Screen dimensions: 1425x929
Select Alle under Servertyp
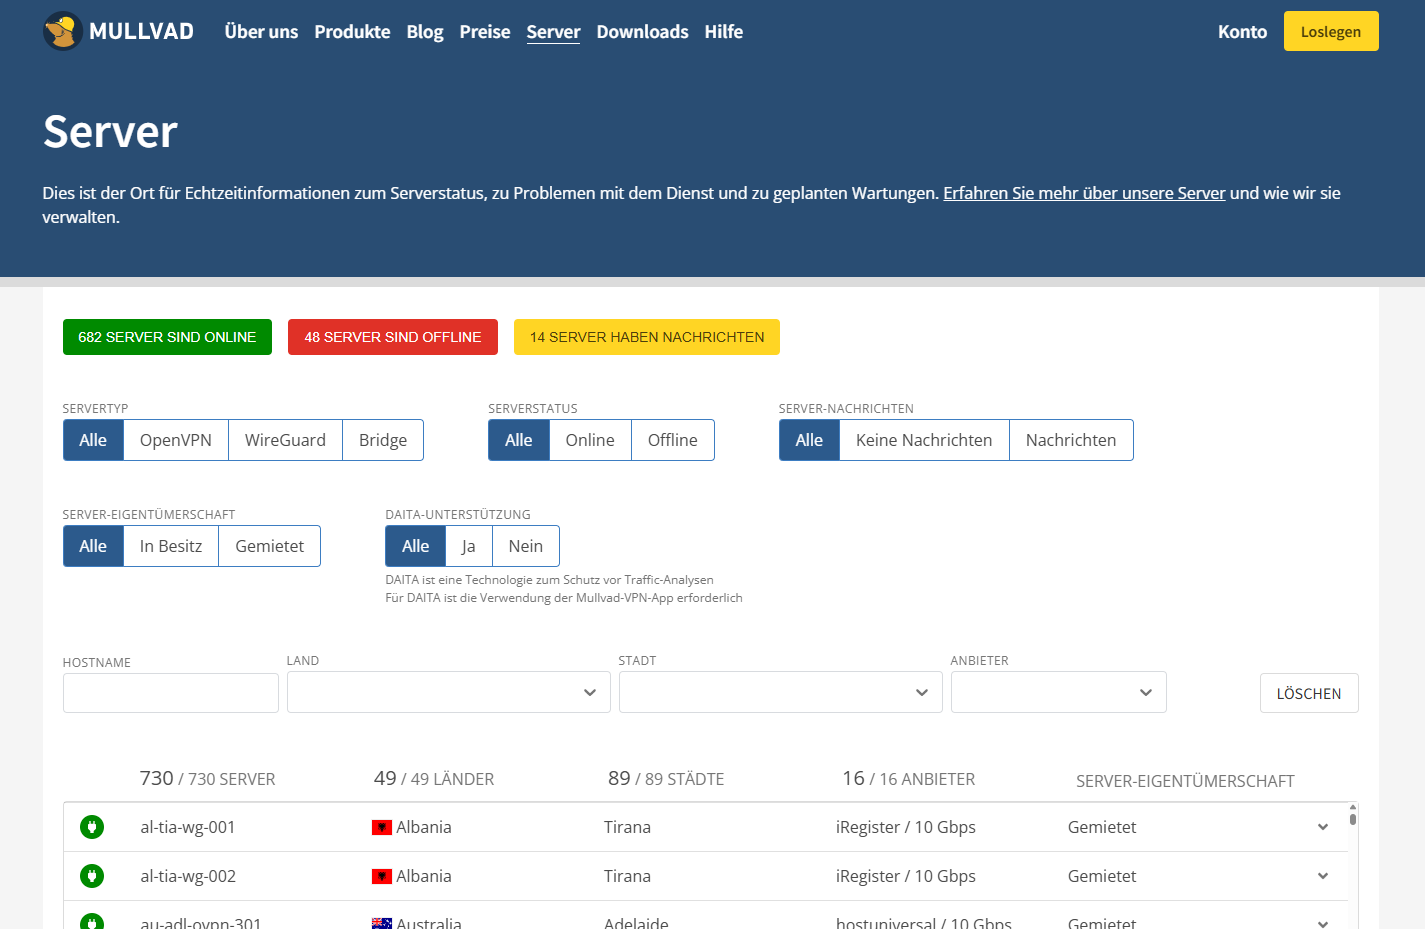(x=93, y=440)
